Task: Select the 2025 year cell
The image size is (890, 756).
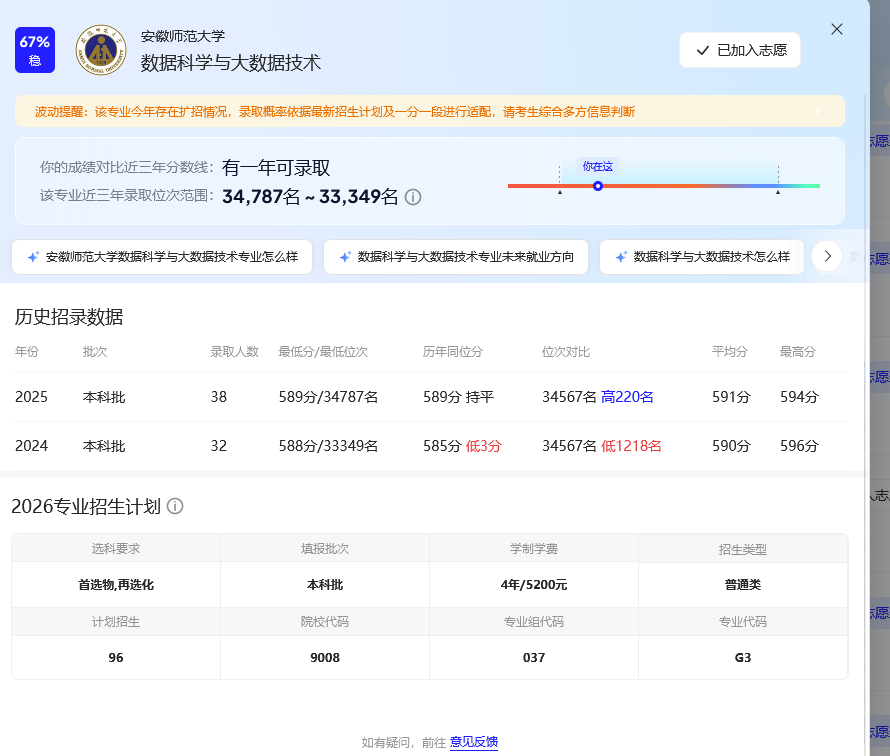Action: coord(31,397)
